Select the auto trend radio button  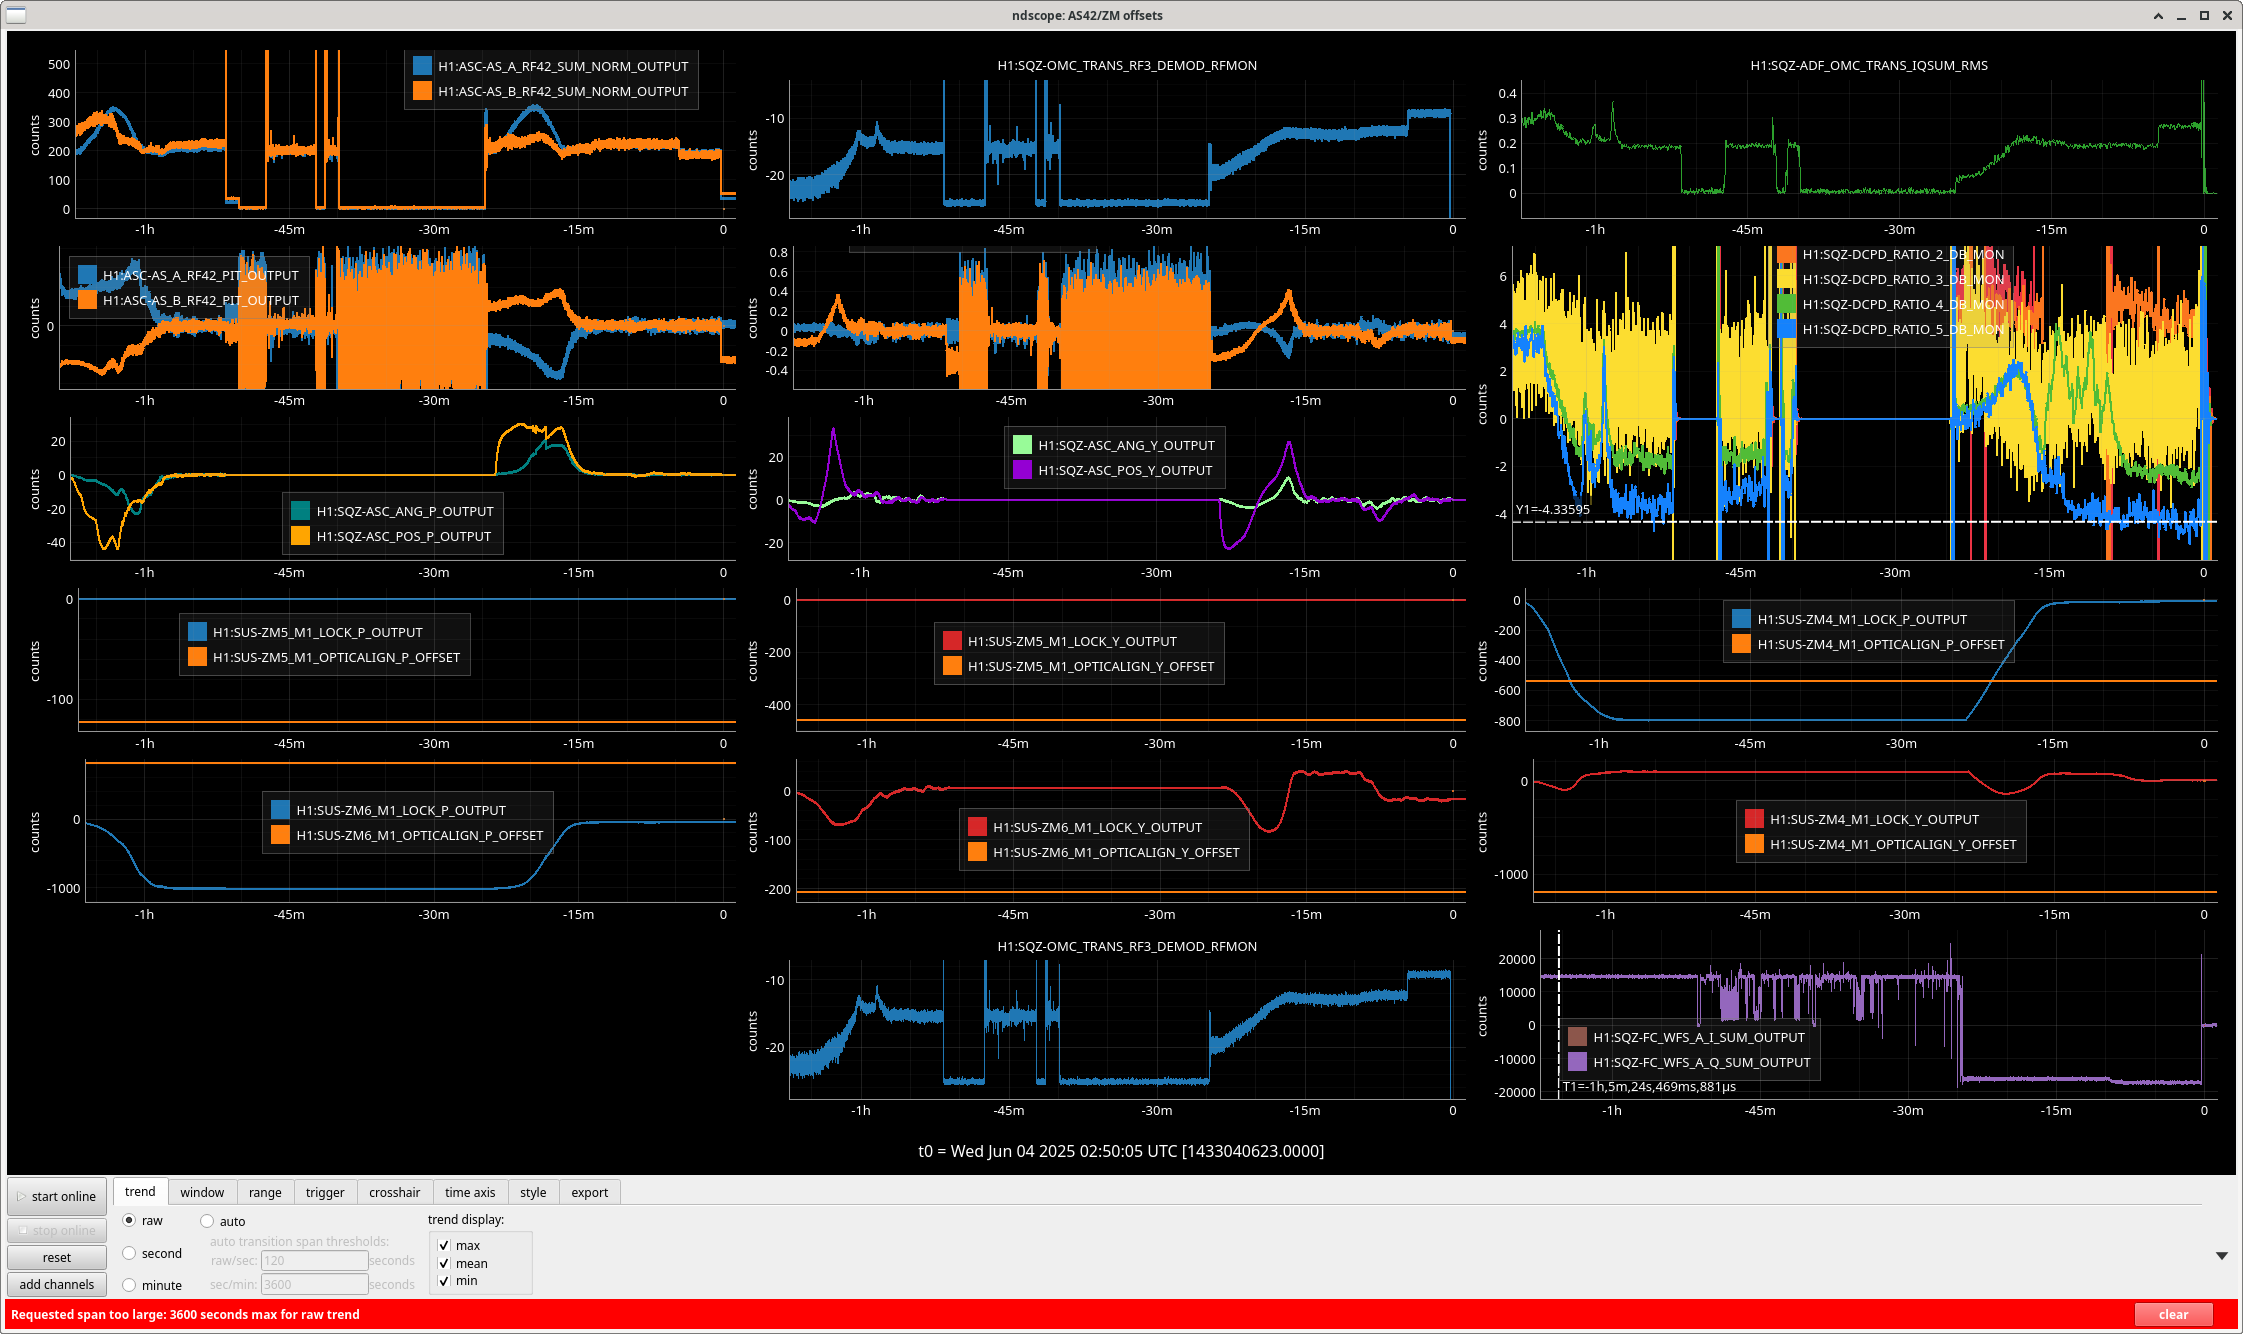[207, 1221]
